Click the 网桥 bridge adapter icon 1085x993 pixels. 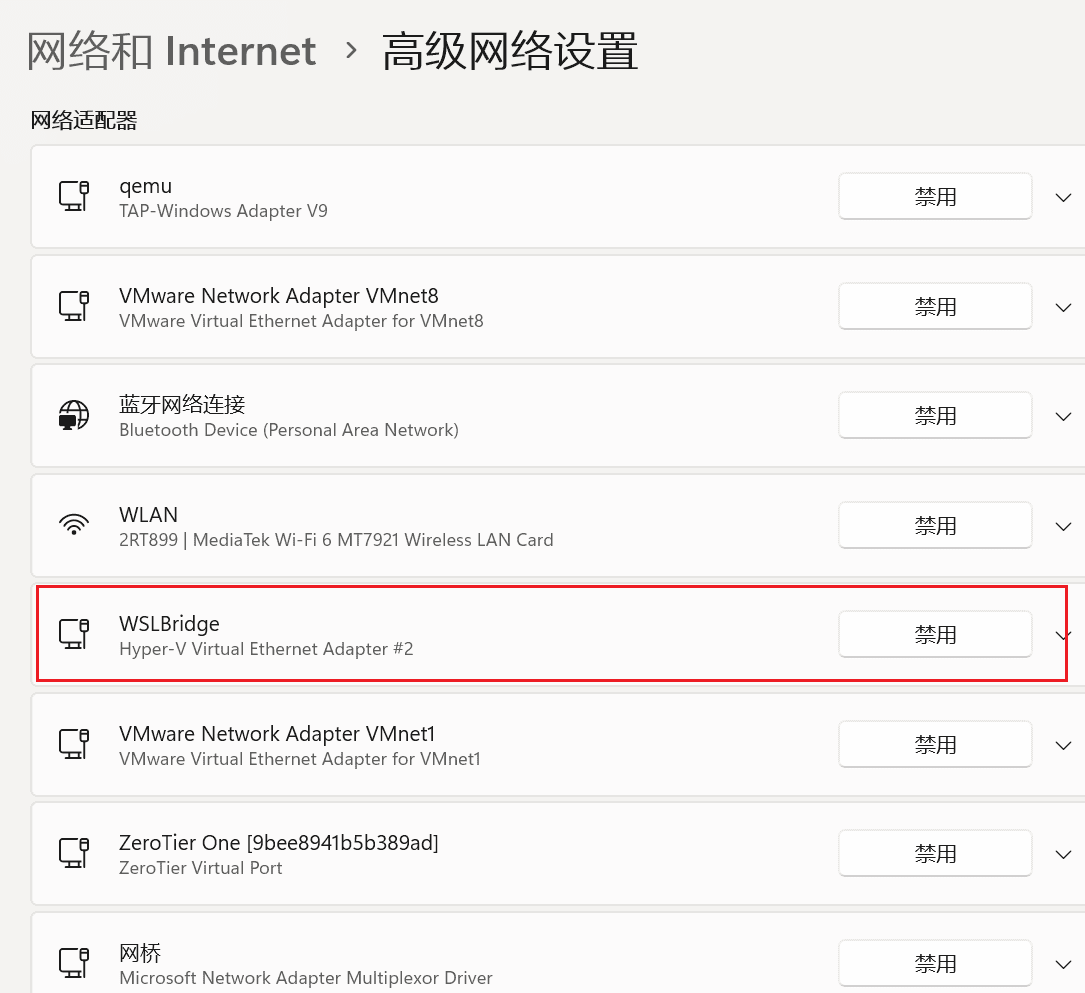[74, 963]
